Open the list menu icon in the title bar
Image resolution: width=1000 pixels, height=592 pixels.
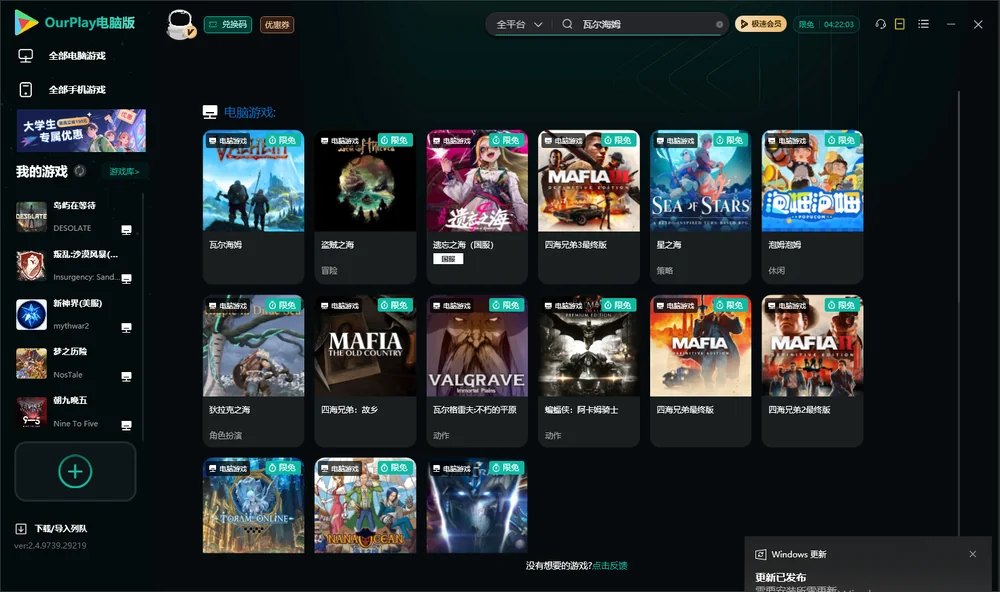coord(923,24)
